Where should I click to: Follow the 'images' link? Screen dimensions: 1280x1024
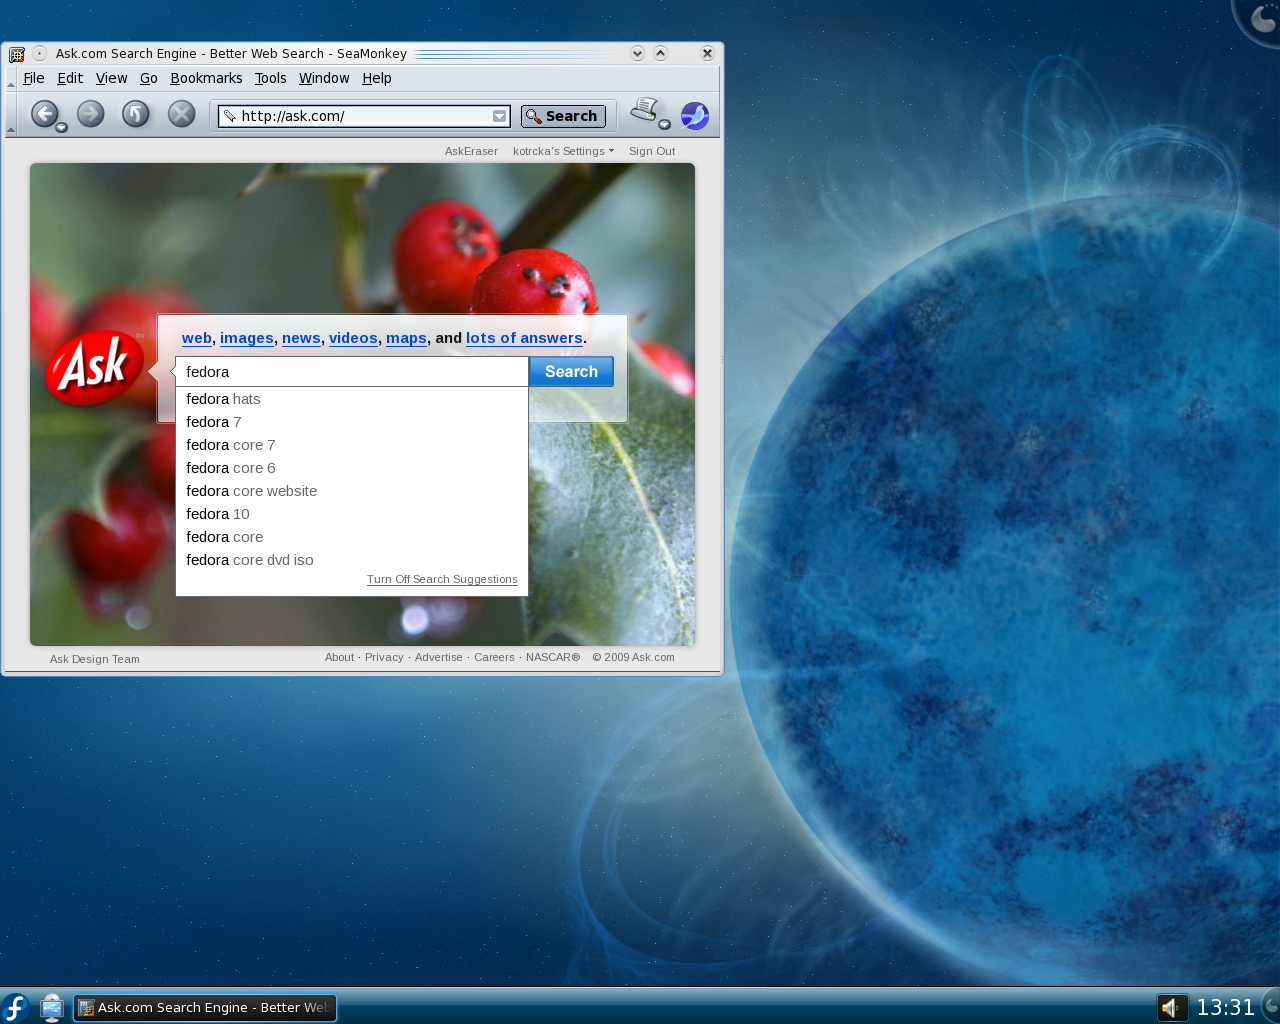click(x=247, y=338)
